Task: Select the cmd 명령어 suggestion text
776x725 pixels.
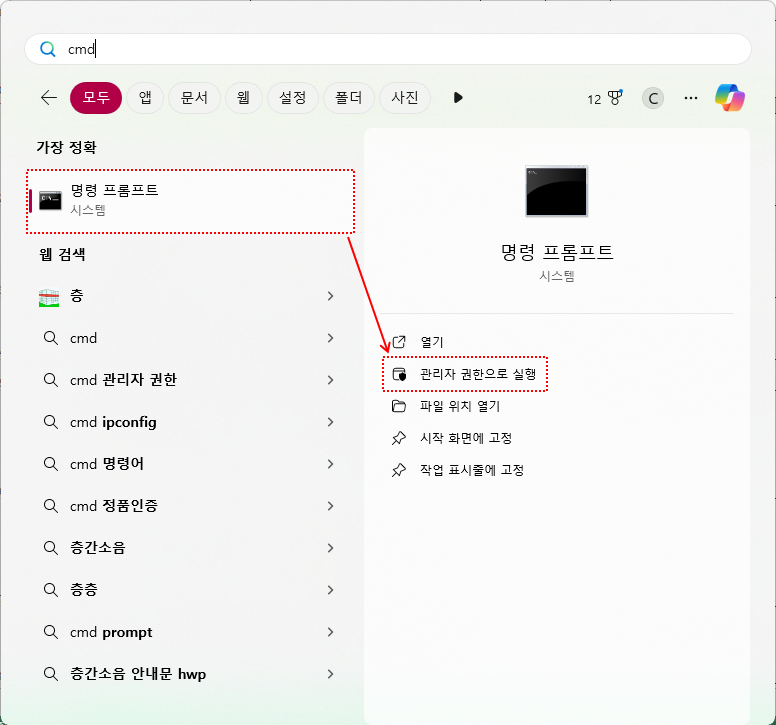Action: point(107,464)
